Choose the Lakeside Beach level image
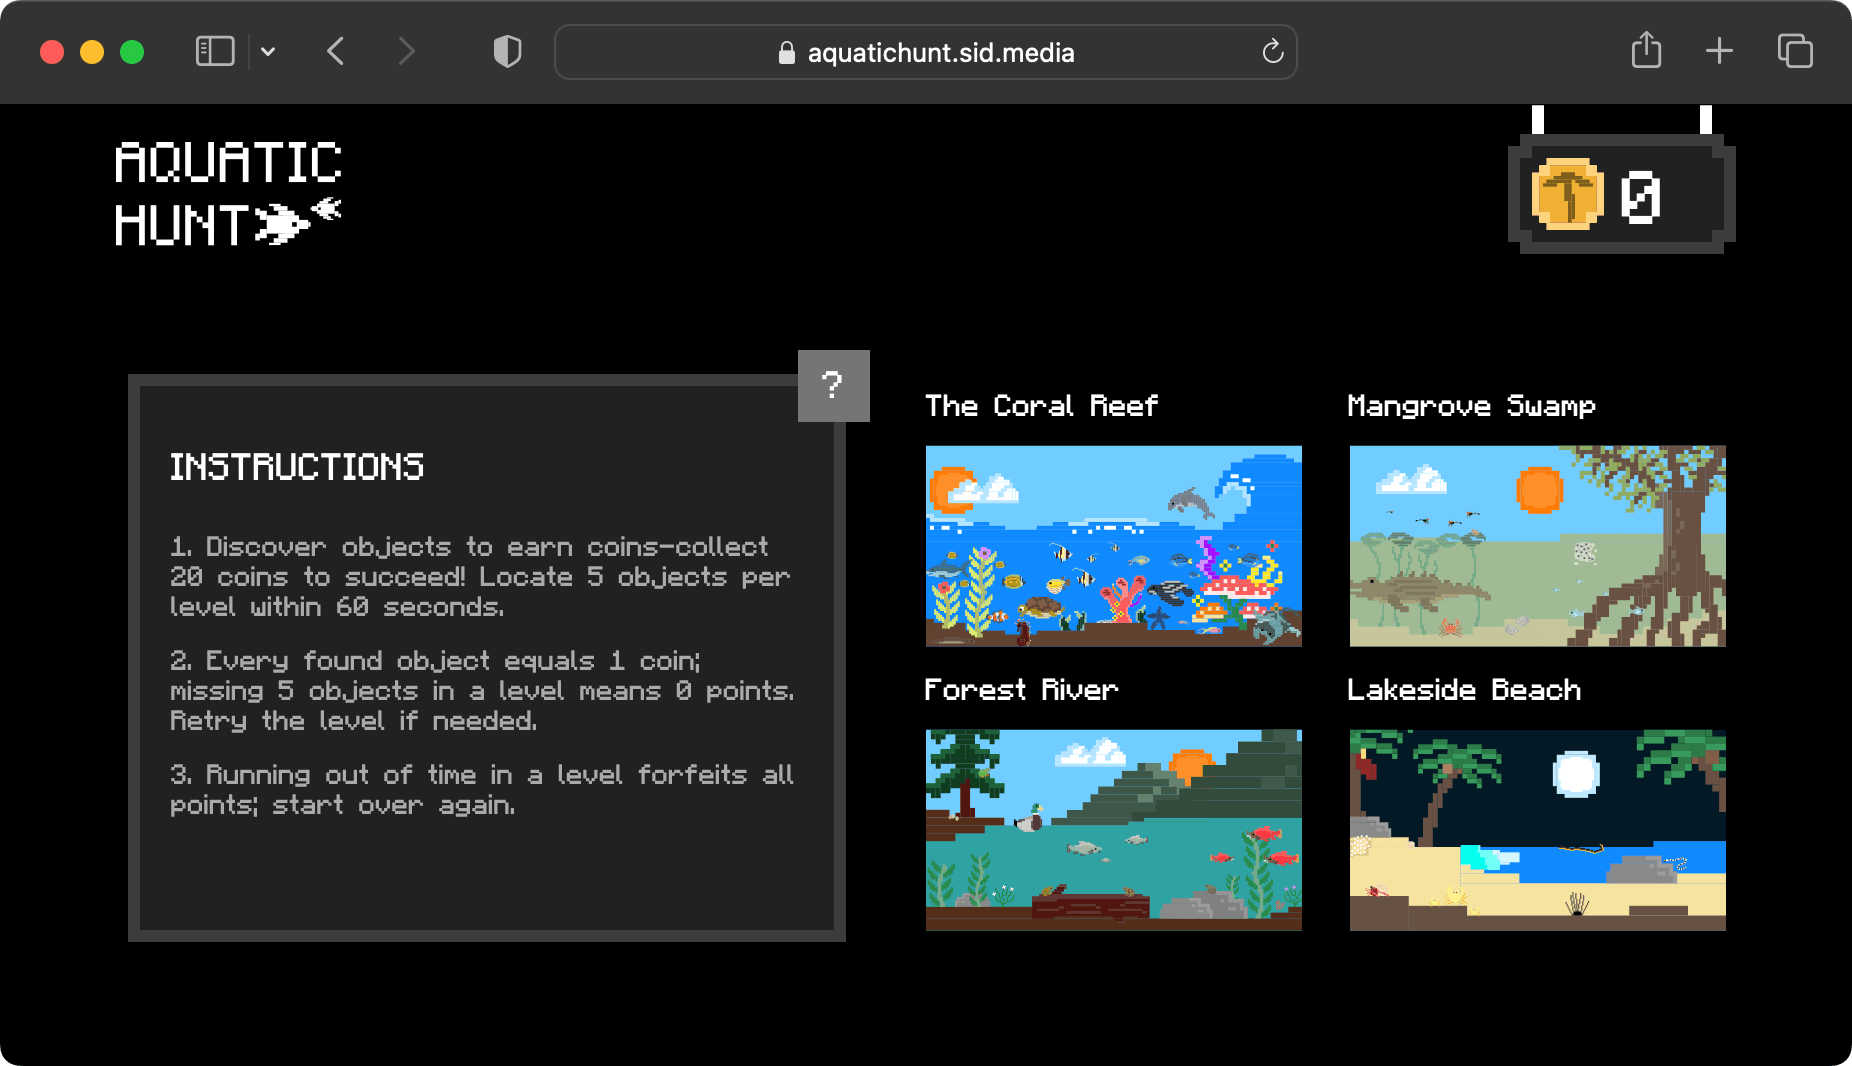 point(1537,830)
